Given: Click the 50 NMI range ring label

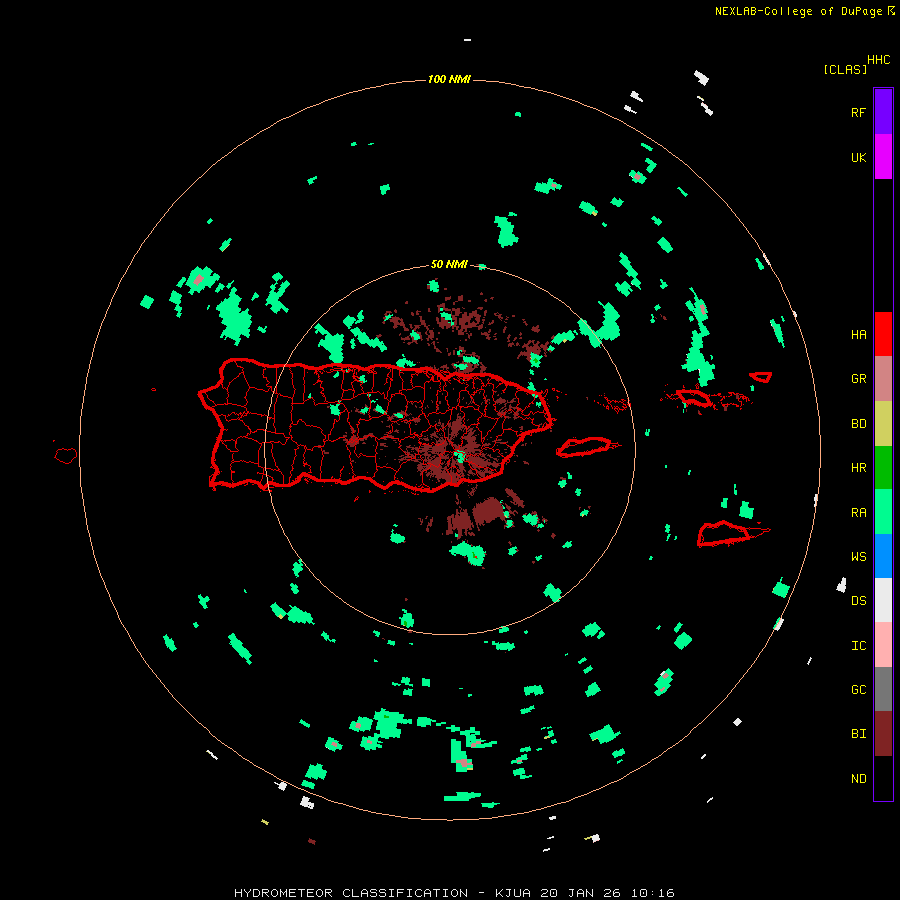Looking at the screenshot, I should [x=449, y=265].
